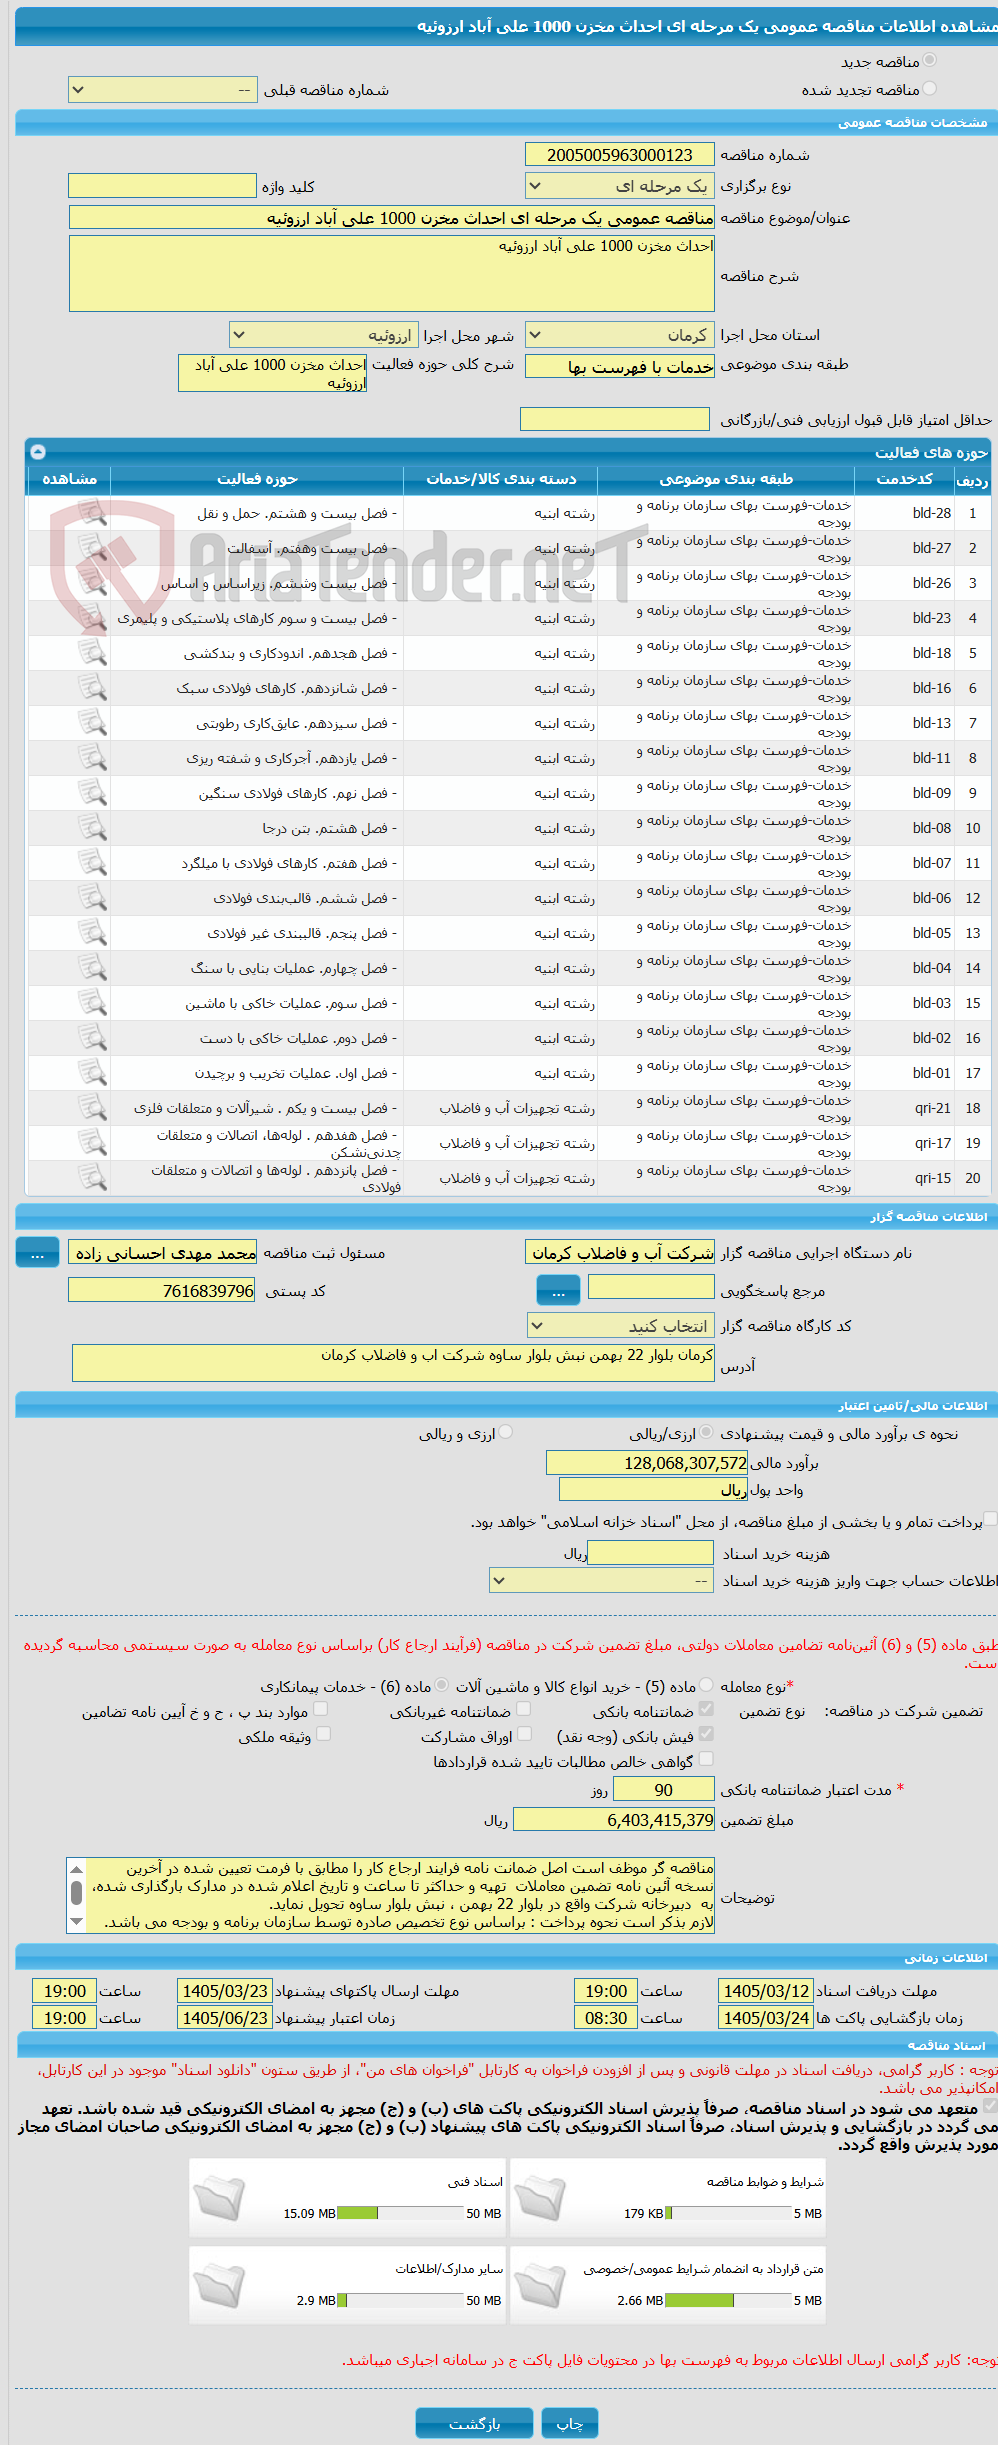Open the کد کارگاه مناقصه گزار dropdown
The height and width of the screenshot is (2445, 998).
coord(621,1326)
